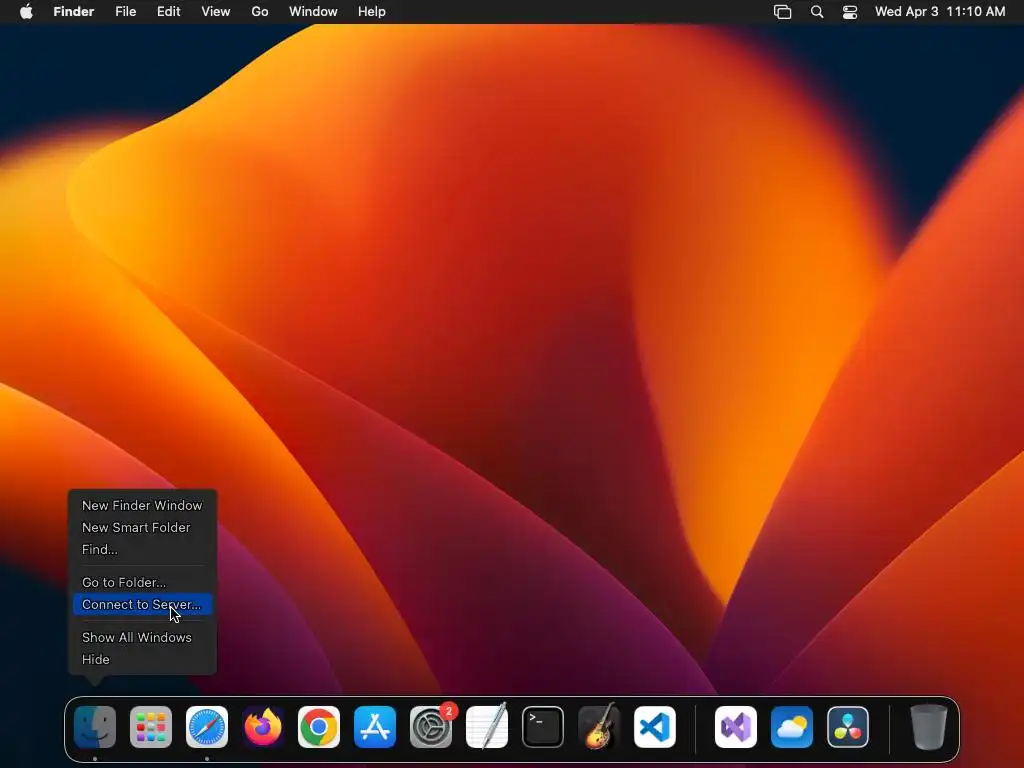Open purple Visual Studio icon
The height and width of the screenshot is (768, 1024).
[736, 727]
